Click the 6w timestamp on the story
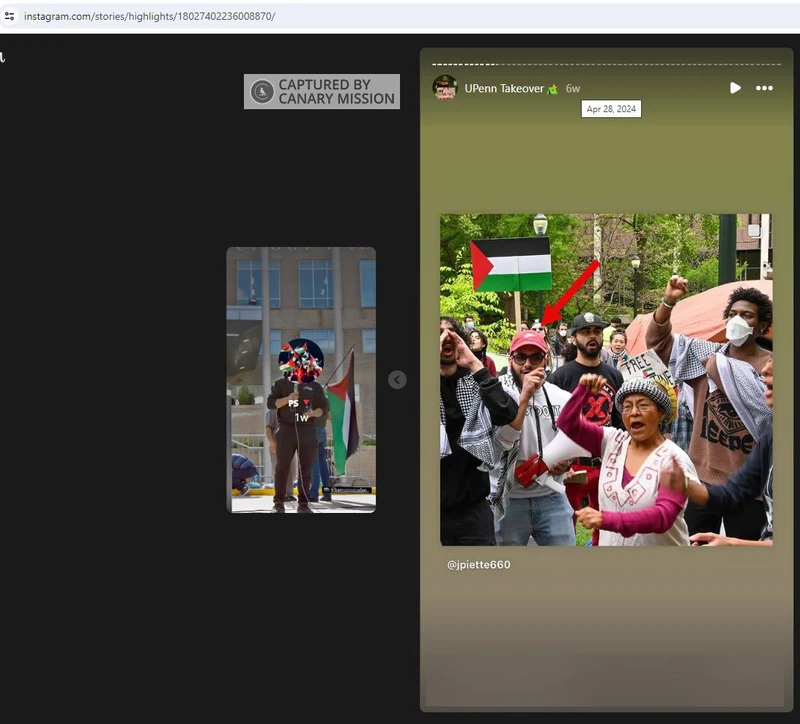The height and width of the screenshot is (724, 800). (x=573, y=89)
